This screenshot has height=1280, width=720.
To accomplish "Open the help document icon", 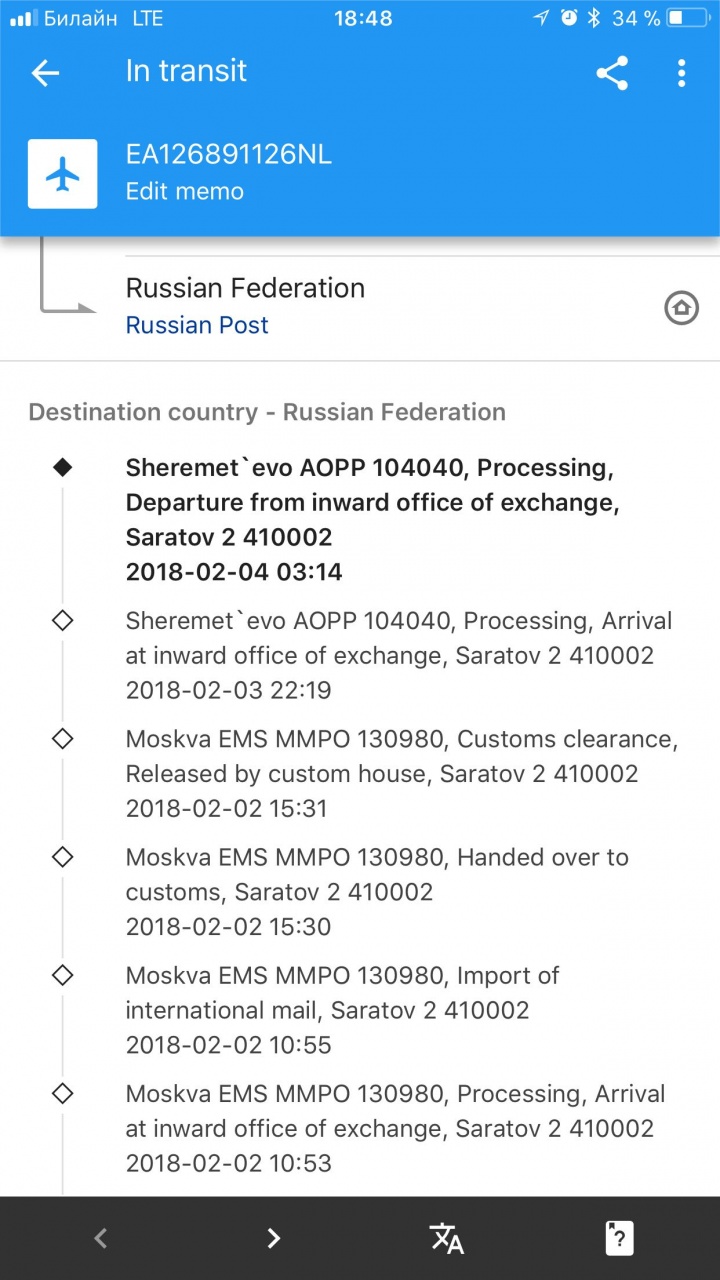I will (620, 1238).
